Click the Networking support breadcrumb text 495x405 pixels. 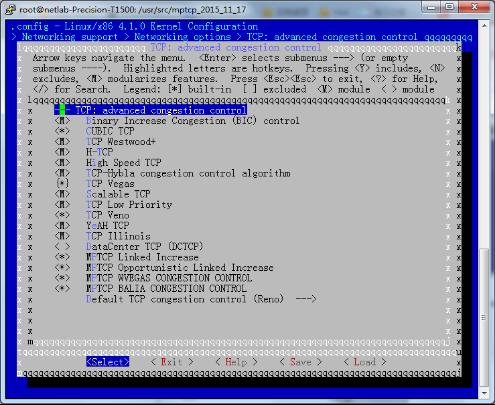coord(70,37)
